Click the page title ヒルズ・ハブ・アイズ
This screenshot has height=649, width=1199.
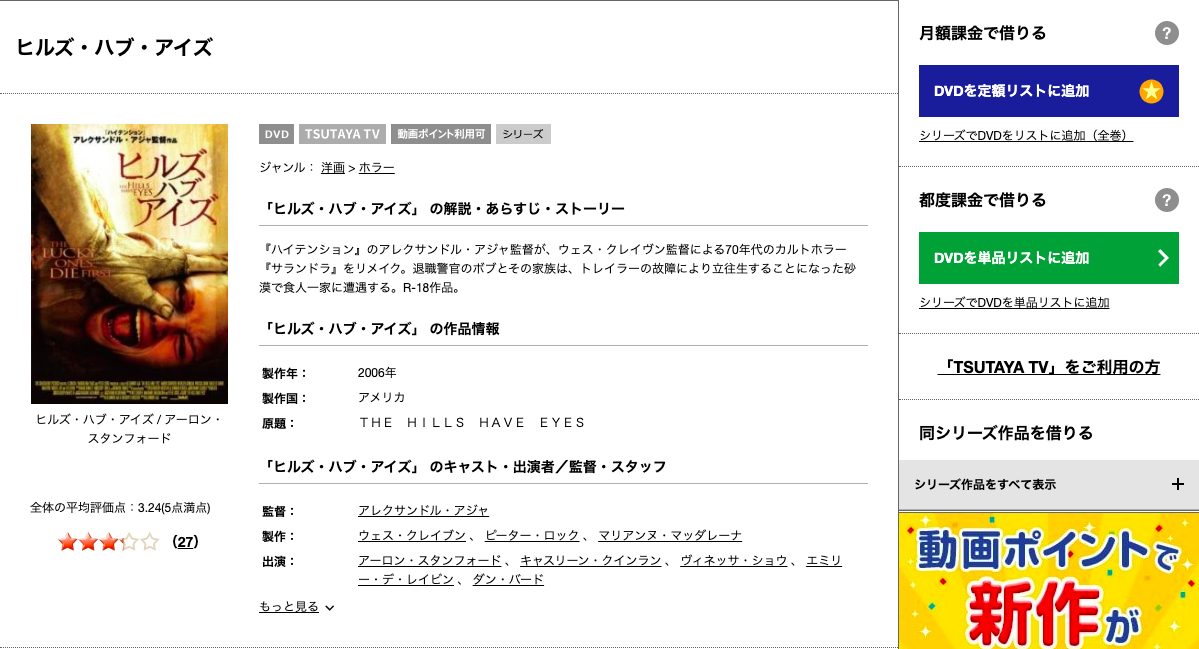[x=114, y=47]
